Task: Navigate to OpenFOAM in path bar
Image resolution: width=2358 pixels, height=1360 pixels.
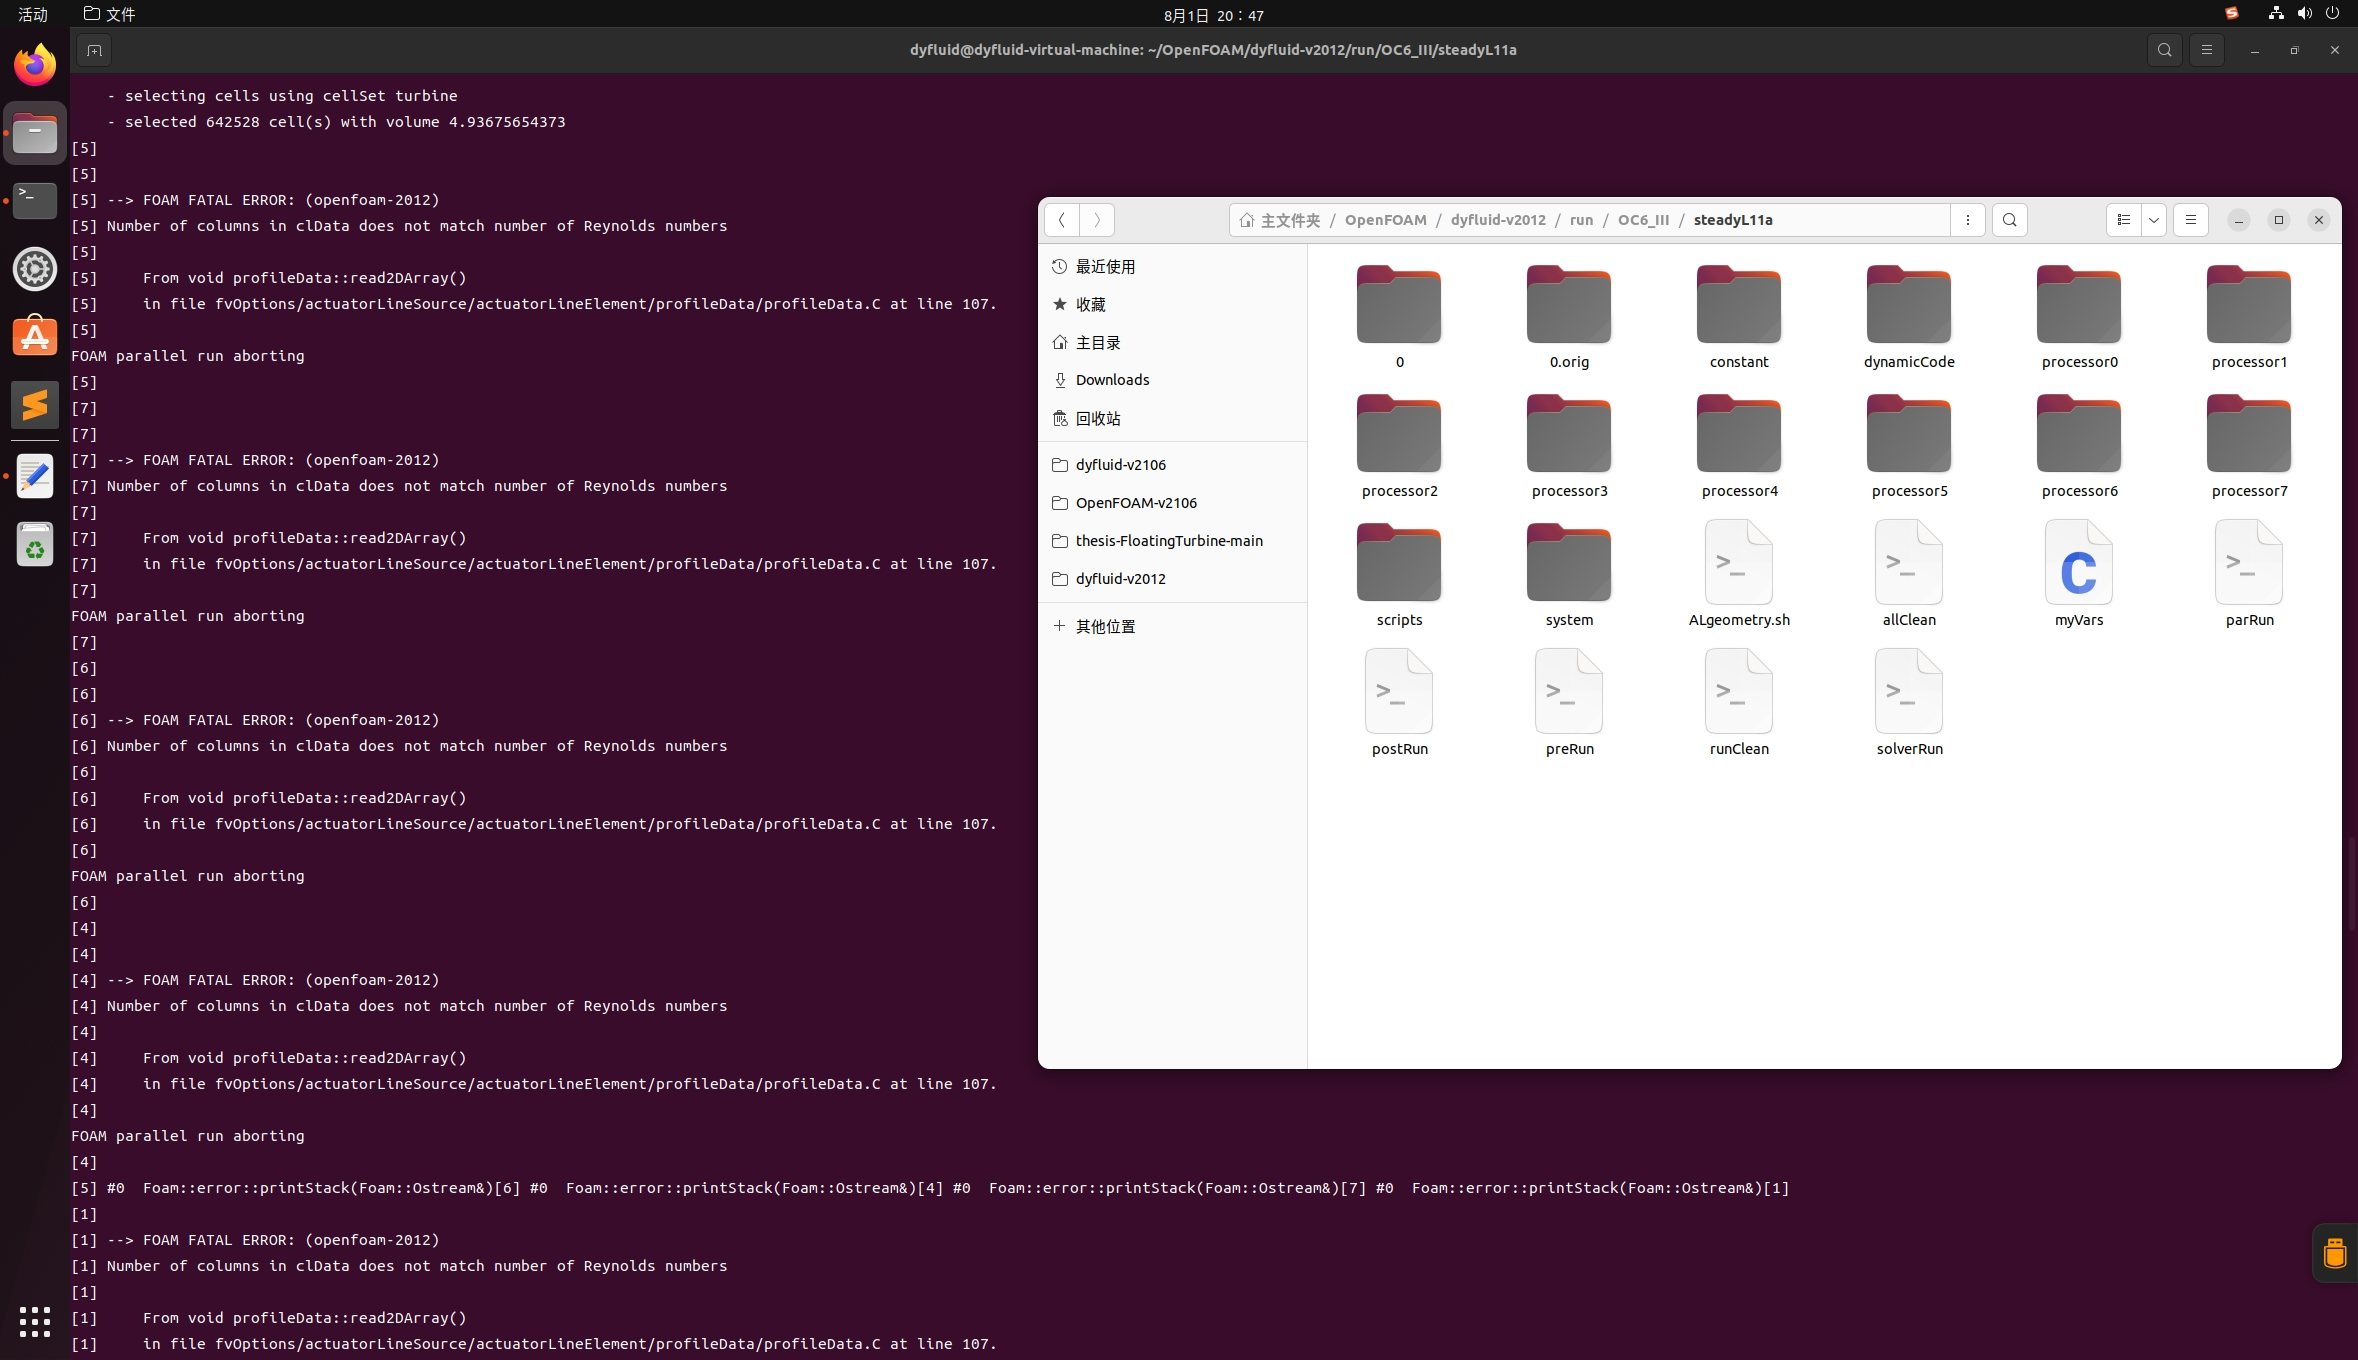Action: [x=1385, y=220]
